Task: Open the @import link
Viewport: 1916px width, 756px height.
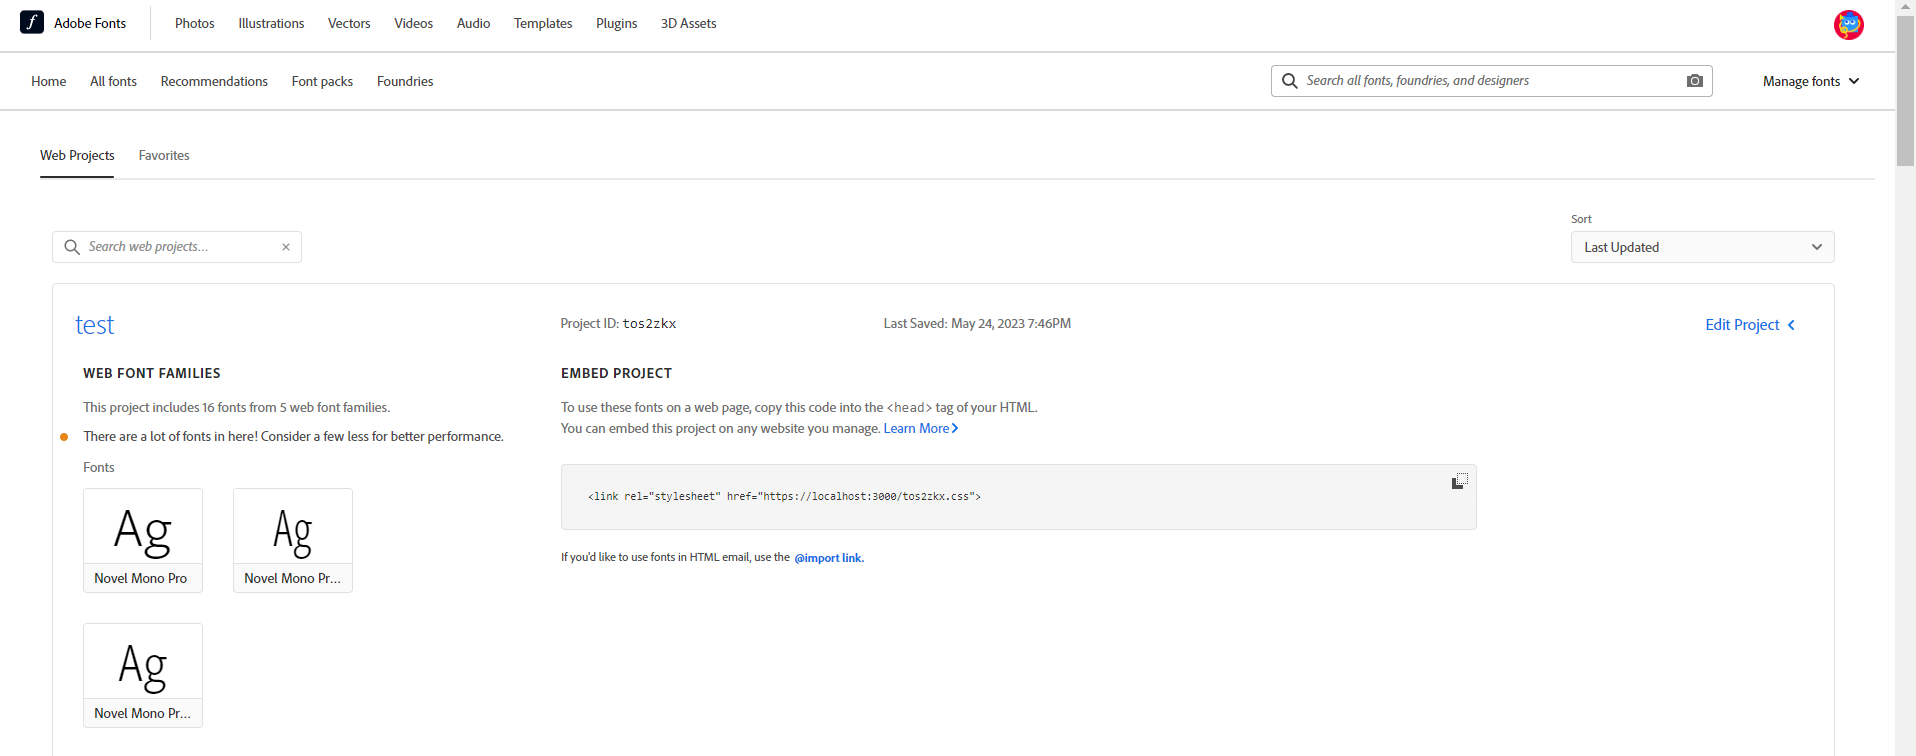Action: [x=828, y=558]
